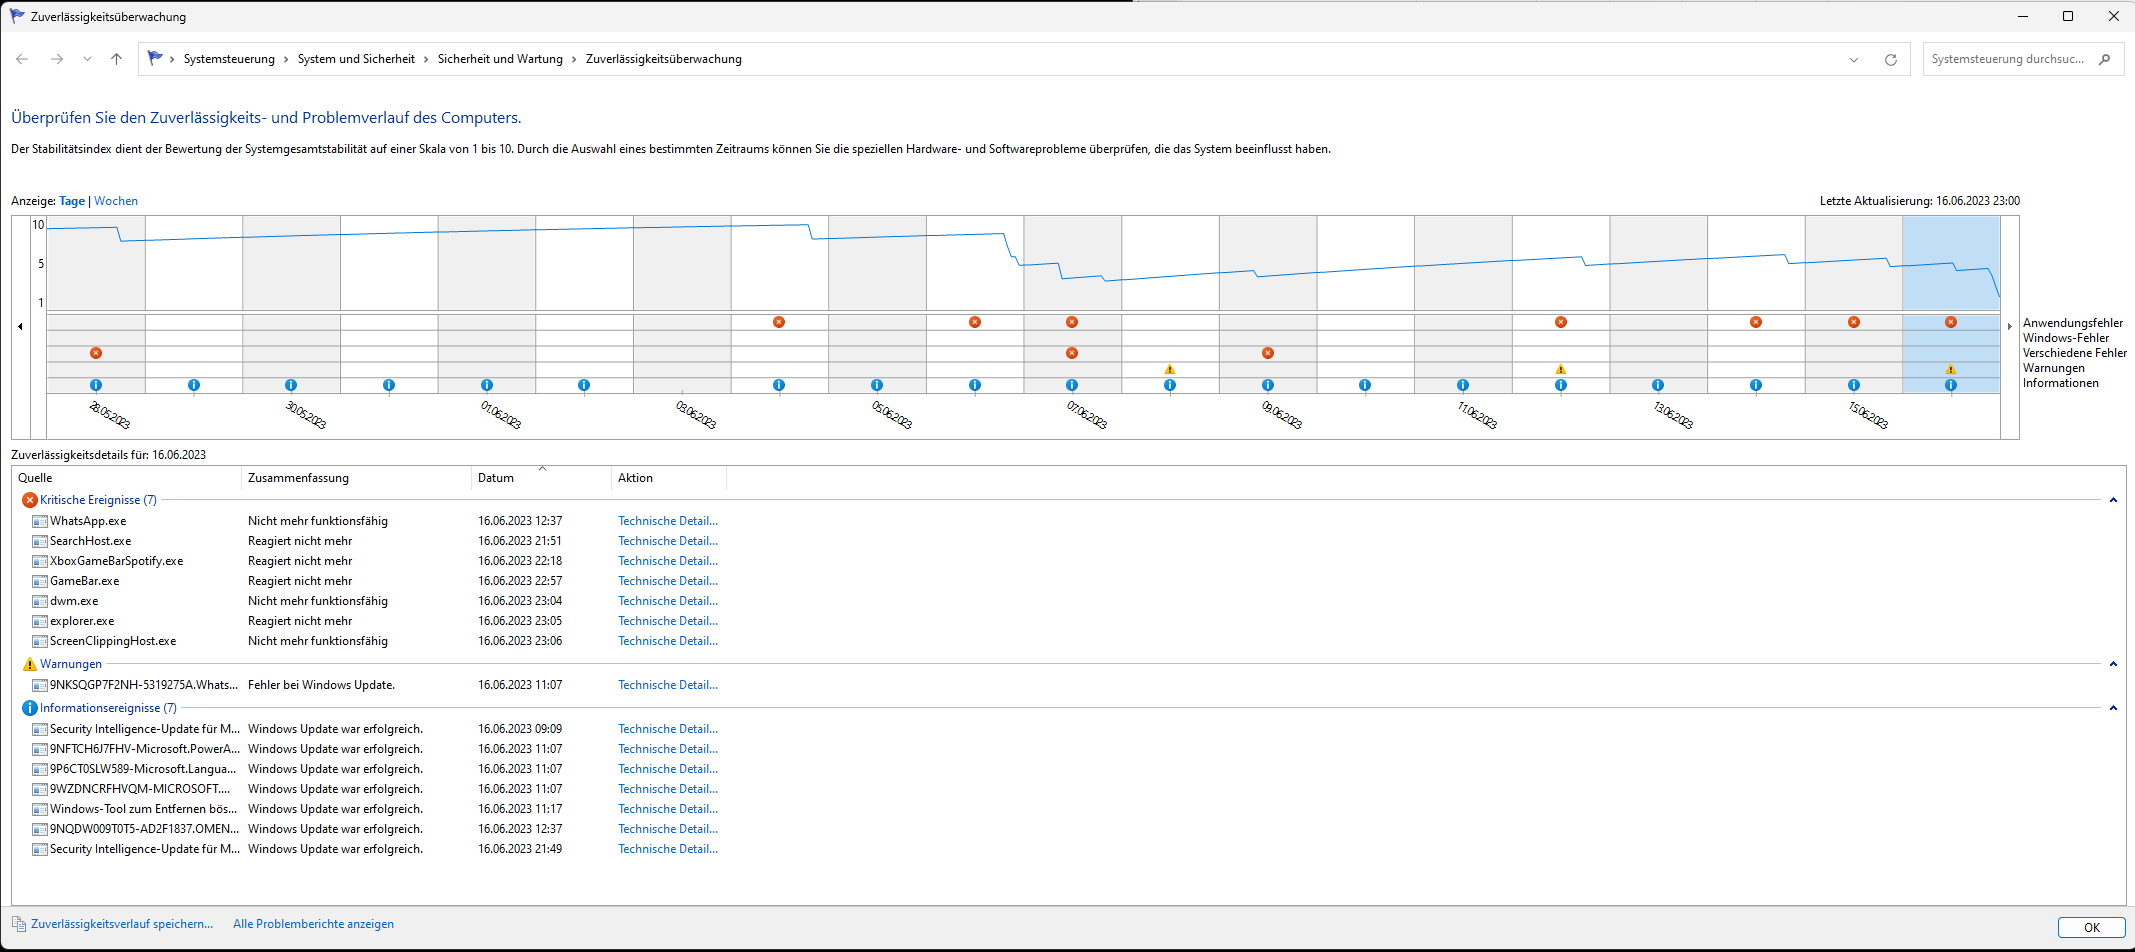Viewport: 2135px width, 952px height.
Task: Navigate to Sicherheit und Wartung breadcrumb
Action: [500, 59]
